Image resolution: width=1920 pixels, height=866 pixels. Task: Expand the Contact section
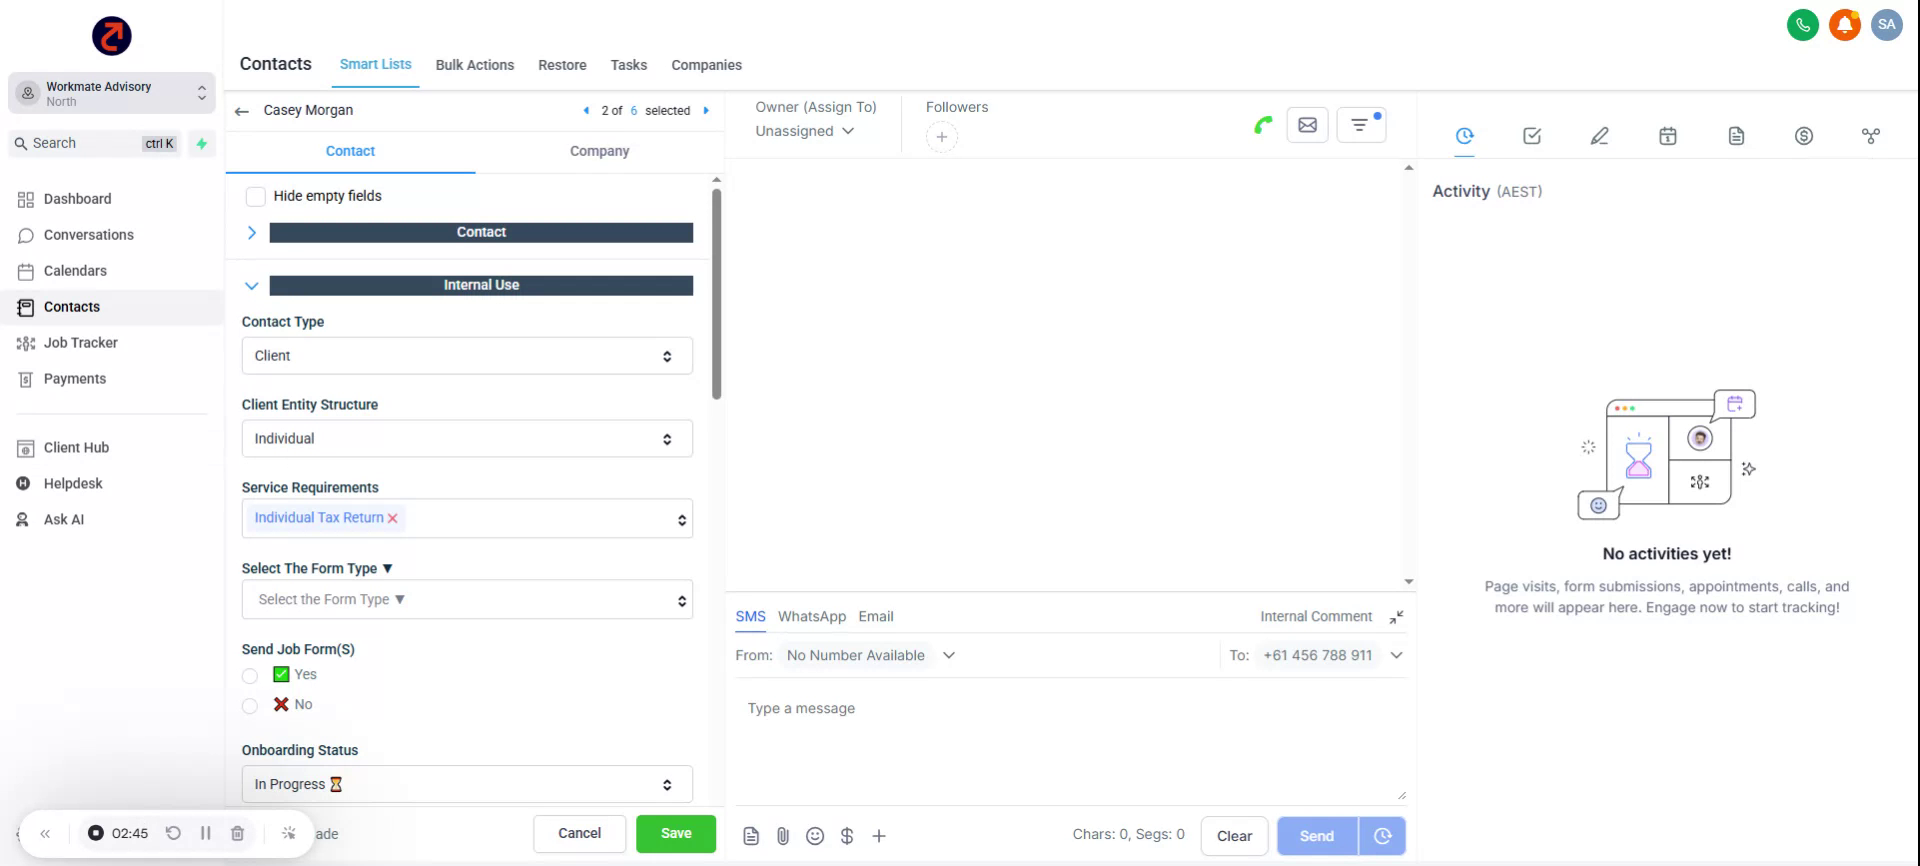click(252, 232)
